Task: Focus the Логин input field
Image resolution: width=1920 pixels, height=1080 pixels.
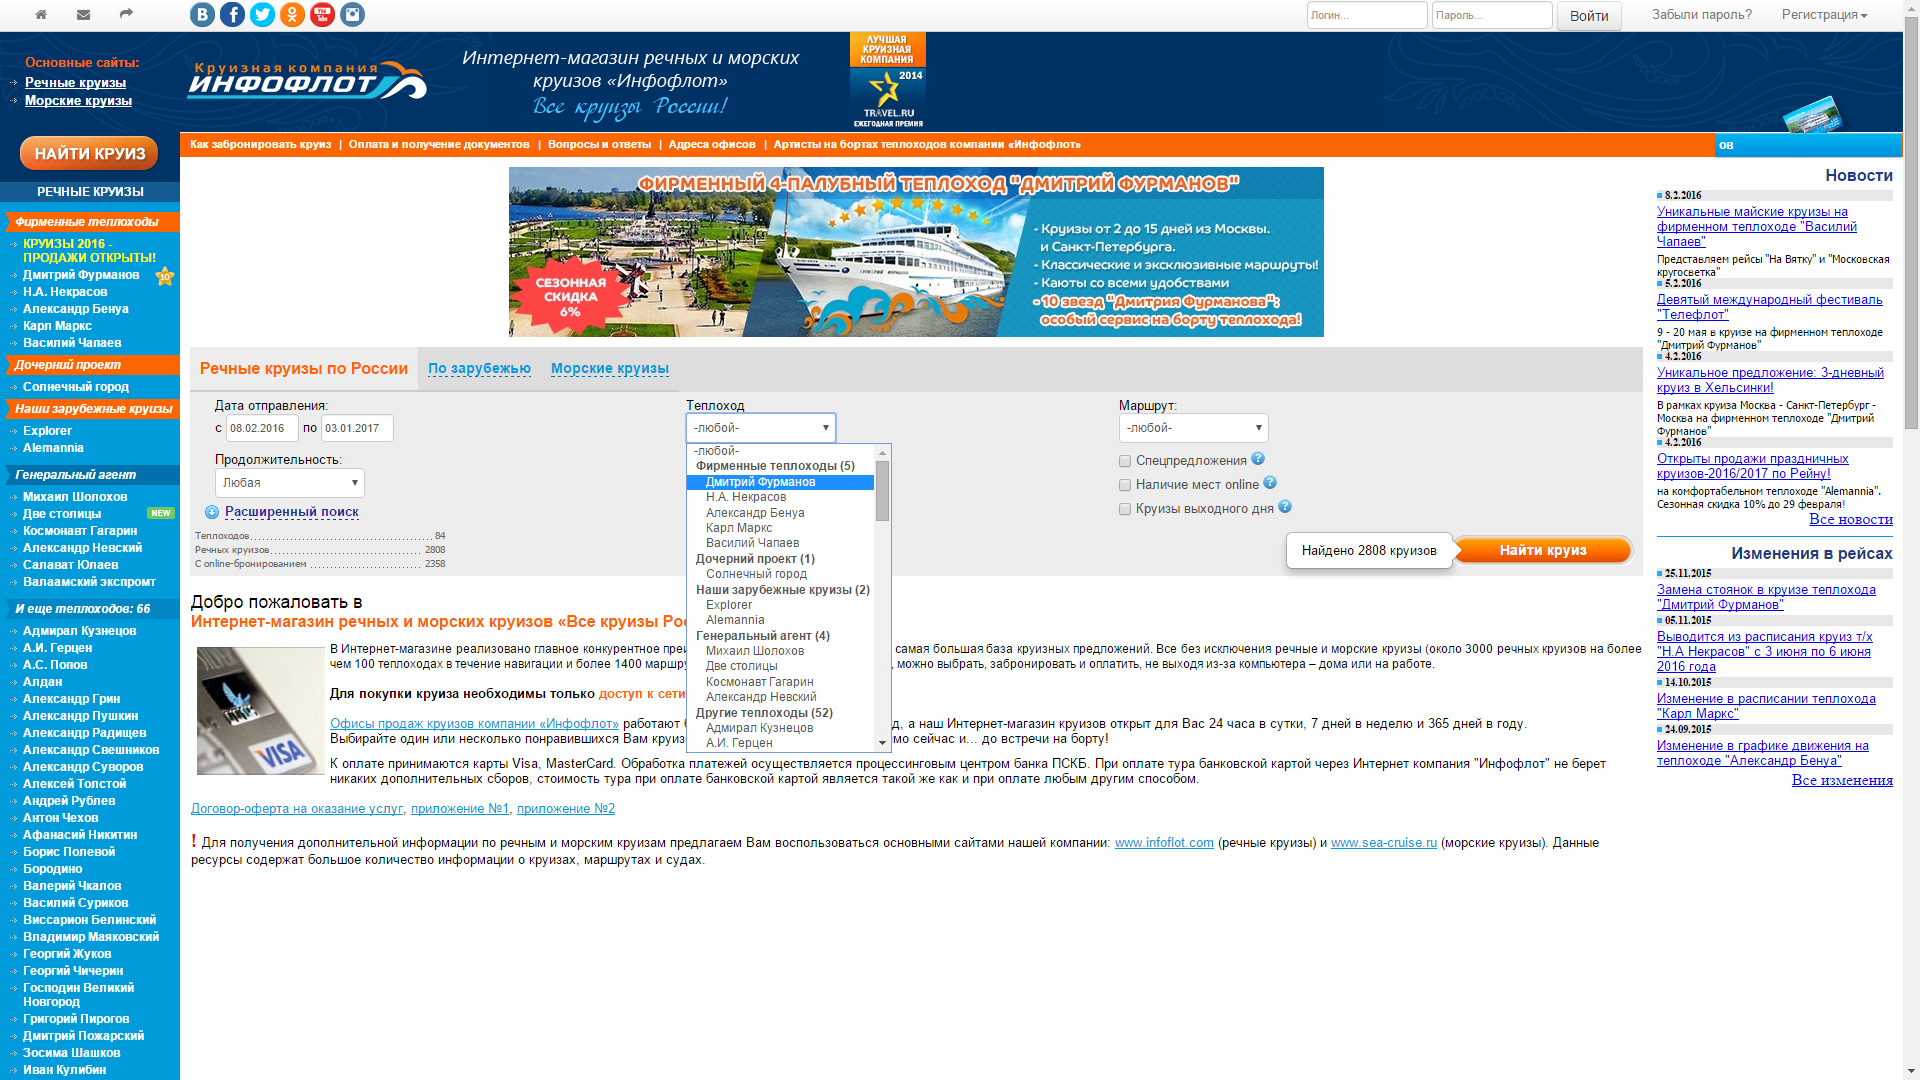Action: pyautogui.click(x=1366, y=15)
